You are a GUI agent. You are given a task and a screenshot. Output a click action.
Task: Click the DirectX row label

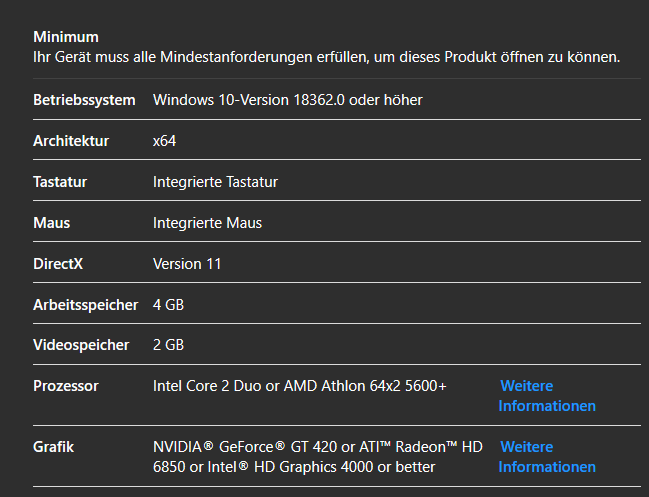pos(58,264)
